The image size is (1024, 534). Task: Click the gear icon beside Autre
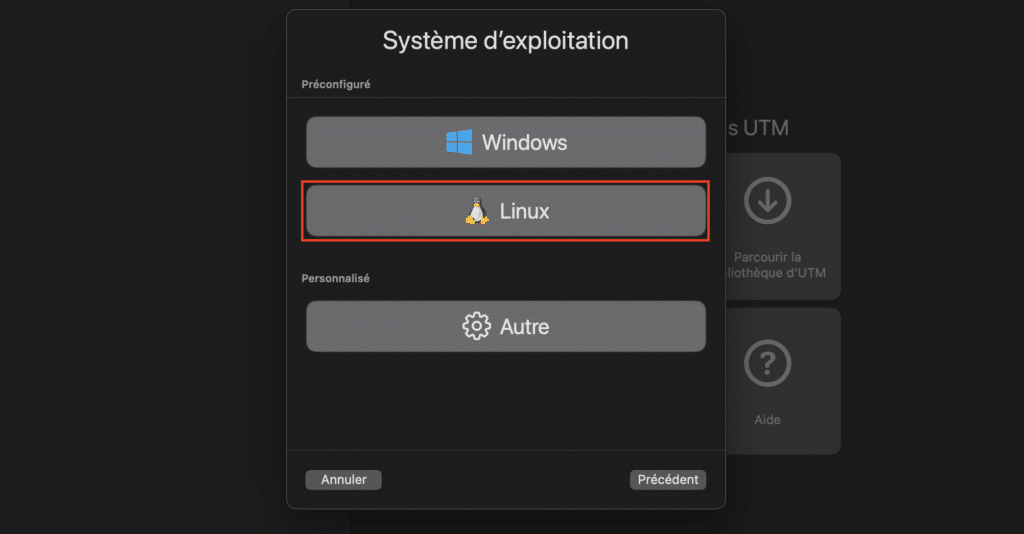(x=476, y=326)
